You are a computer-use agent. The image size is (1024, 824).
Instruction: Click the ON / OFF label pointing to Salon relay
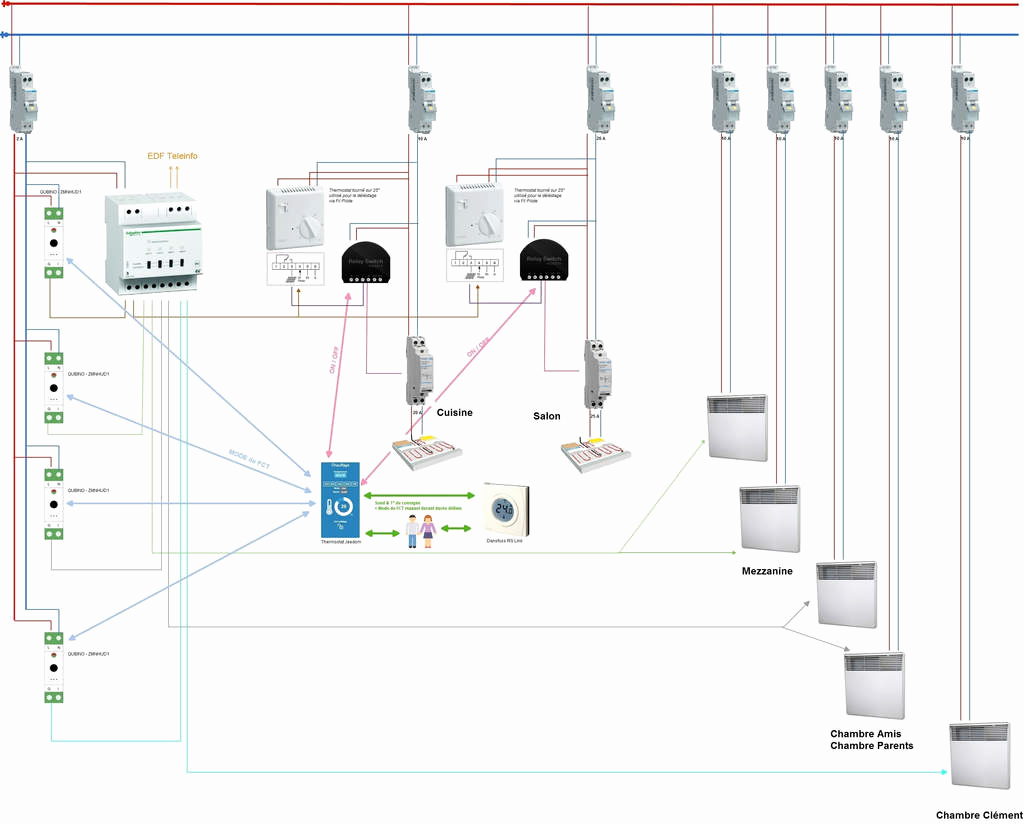point(478,347)
